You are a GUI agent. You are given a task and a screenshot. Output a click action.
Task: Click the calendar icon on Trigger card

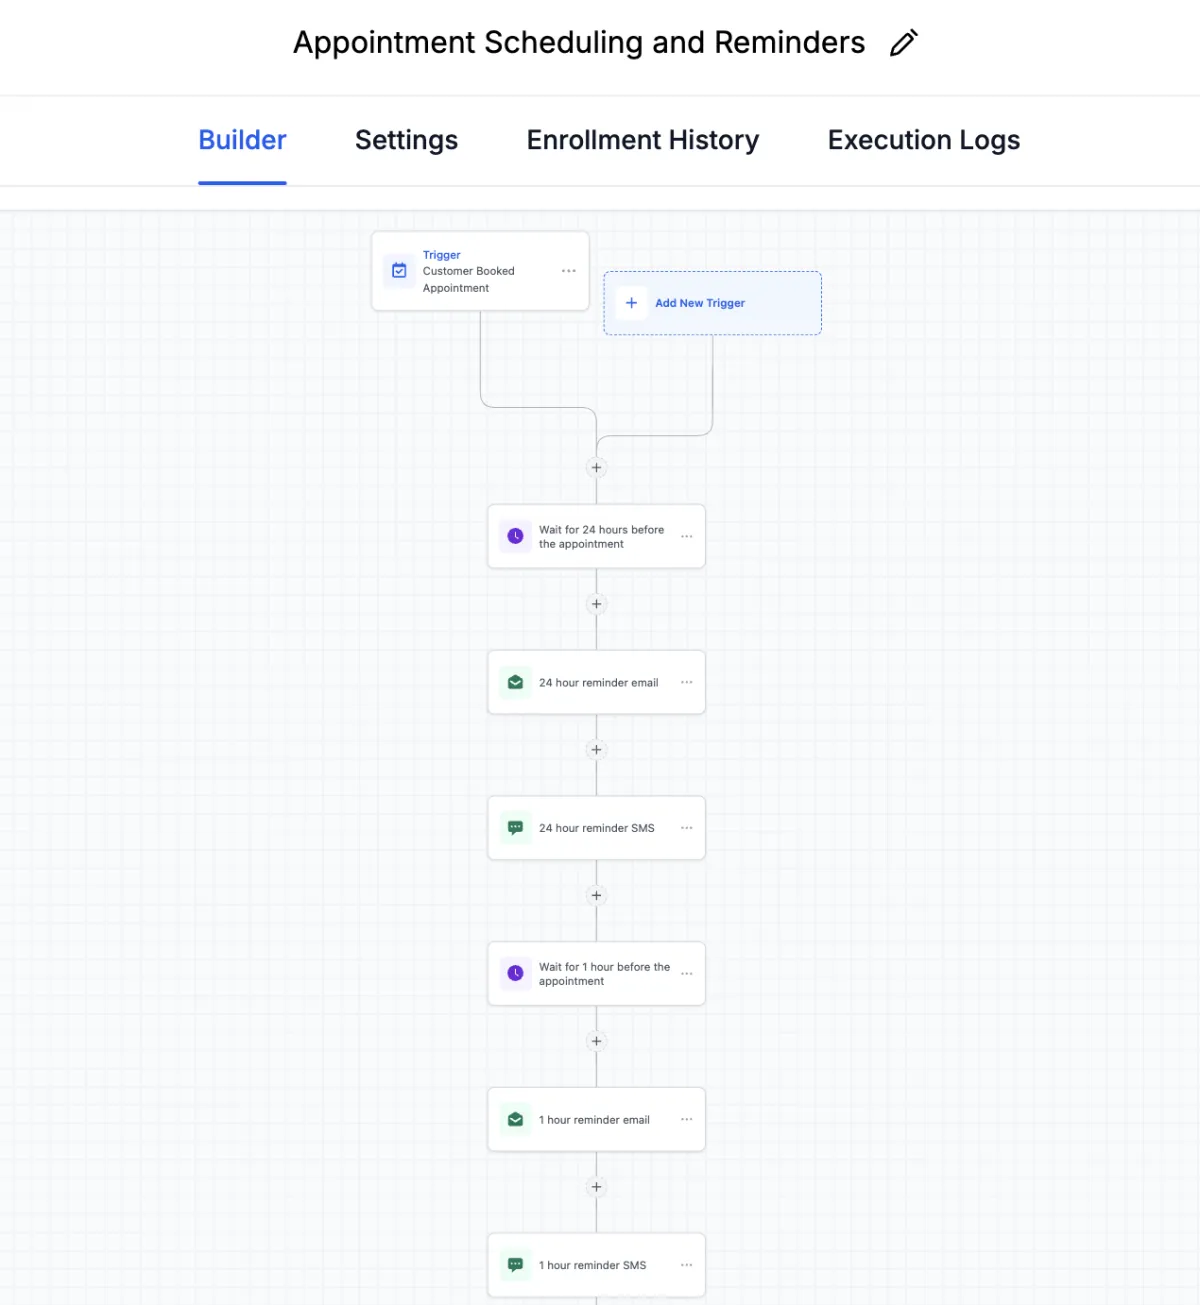coord(399,271)
